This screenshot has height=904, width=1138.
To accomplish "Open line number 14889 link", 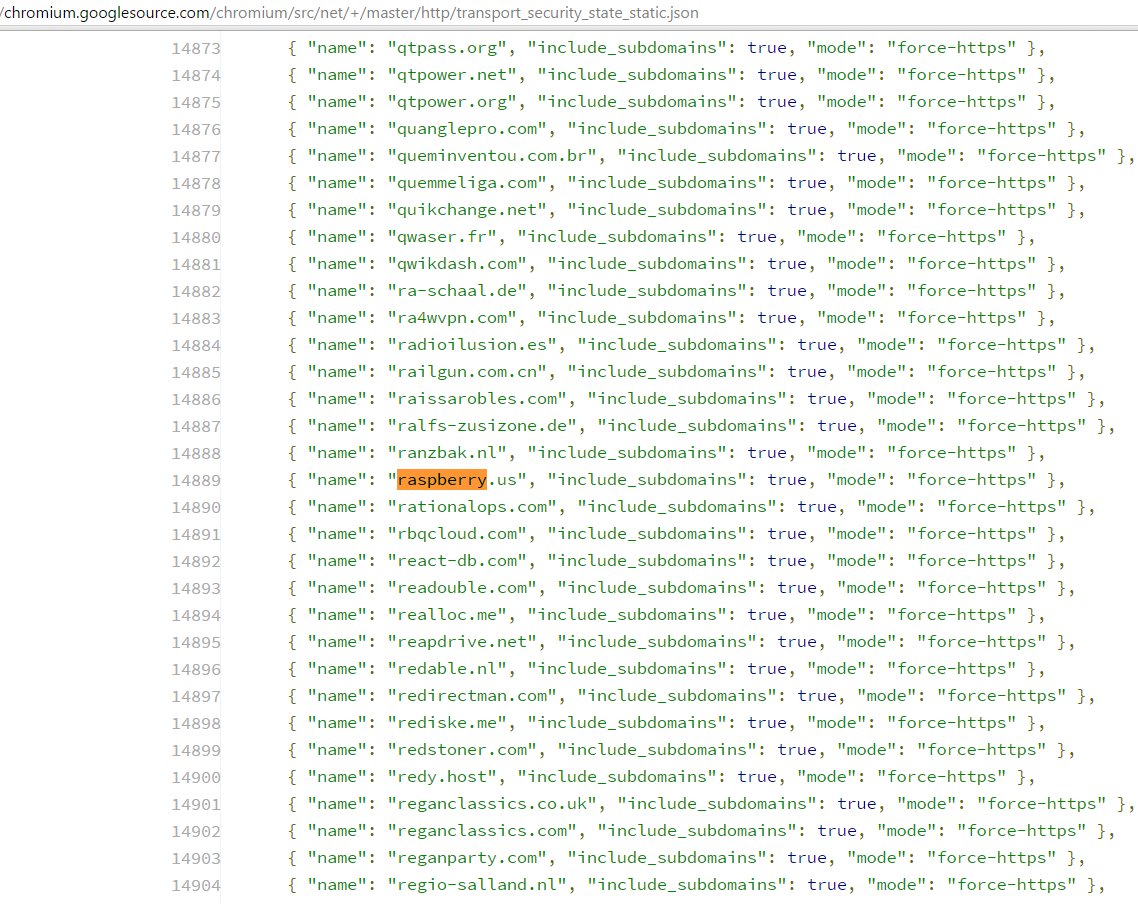I will [x=196, y=480].
